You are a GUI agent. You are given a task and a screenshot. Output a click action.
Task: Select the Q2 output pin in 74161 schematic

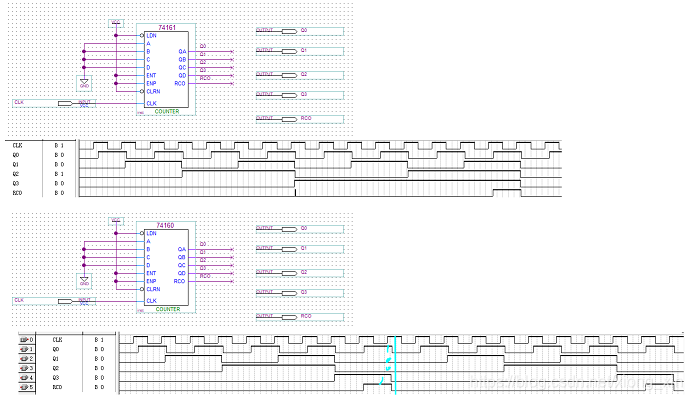tap(289, 75)
